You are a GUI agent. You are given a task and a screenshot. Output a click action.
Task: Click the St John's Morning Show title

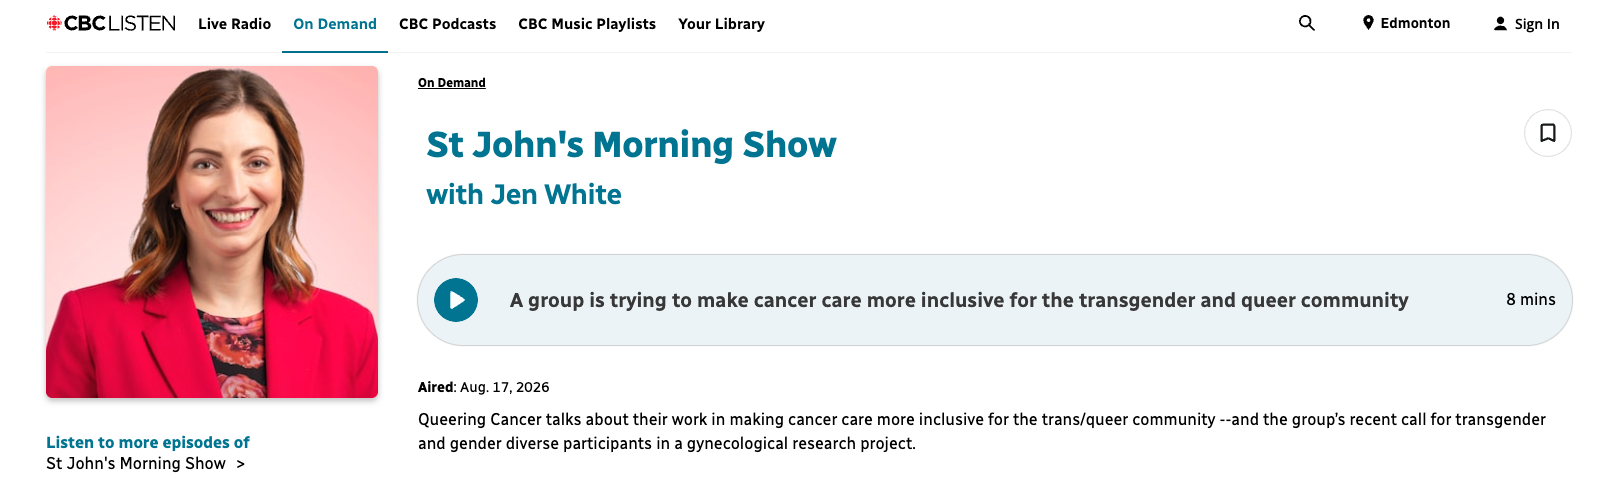coord(631,145)
